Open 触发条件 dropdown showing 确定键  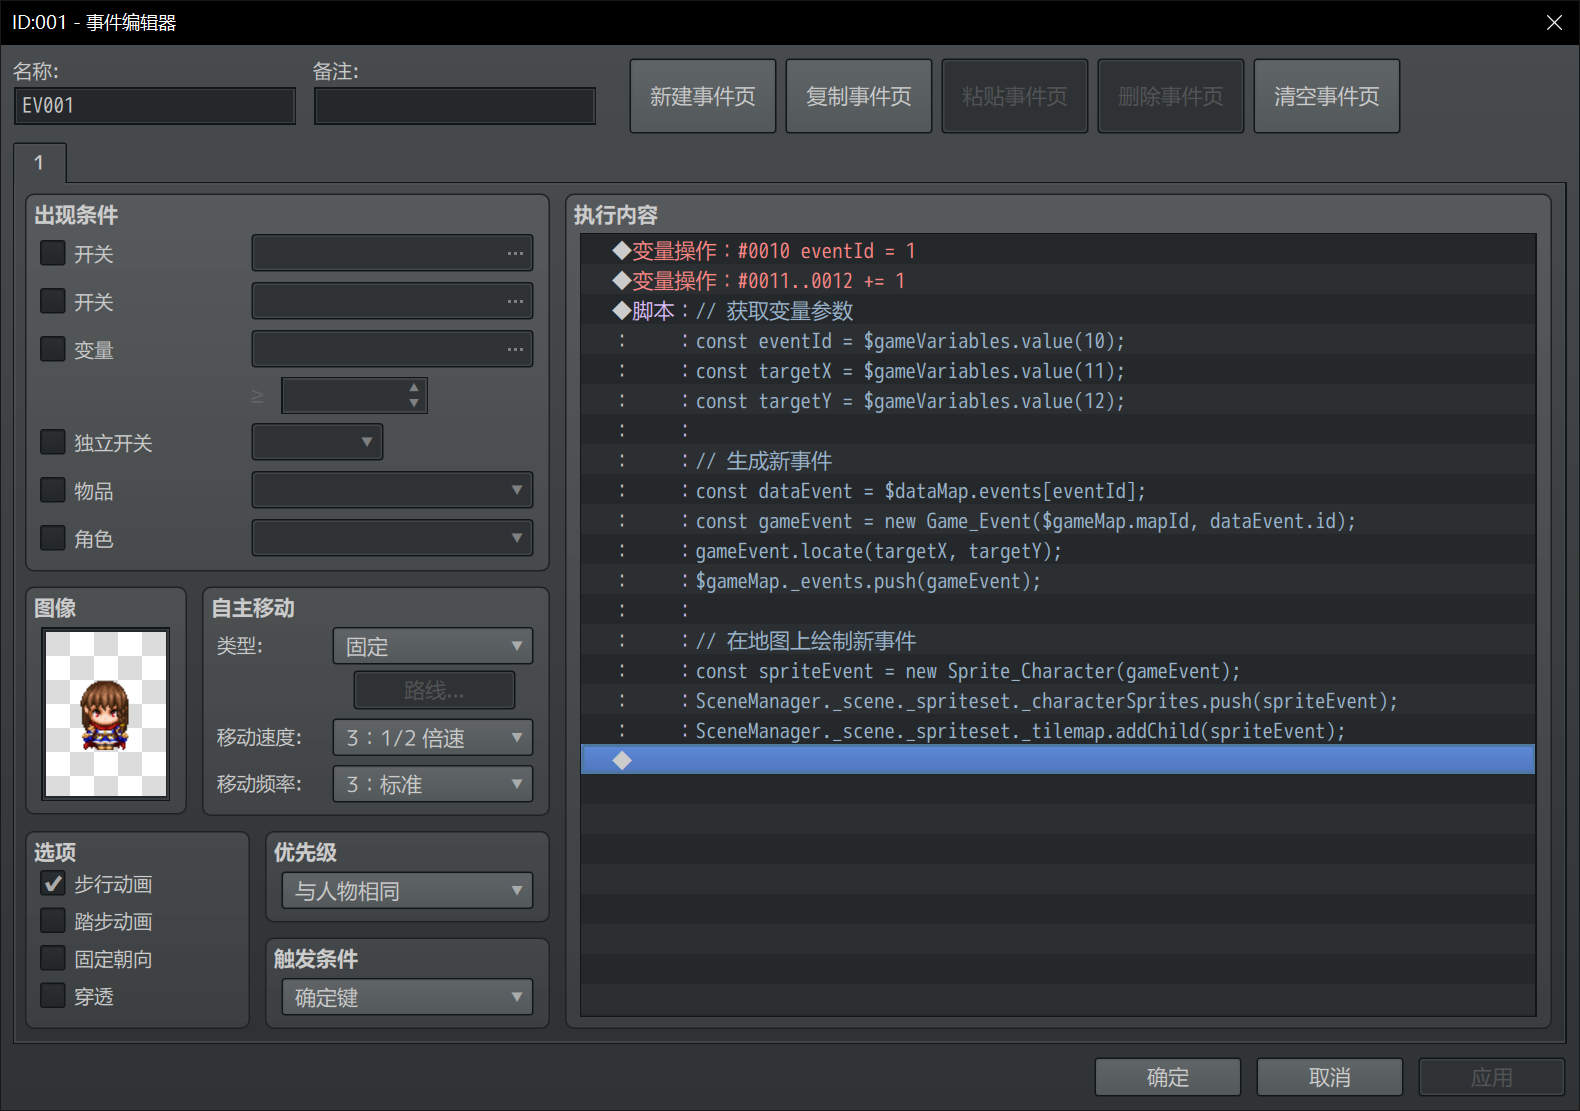407,997
